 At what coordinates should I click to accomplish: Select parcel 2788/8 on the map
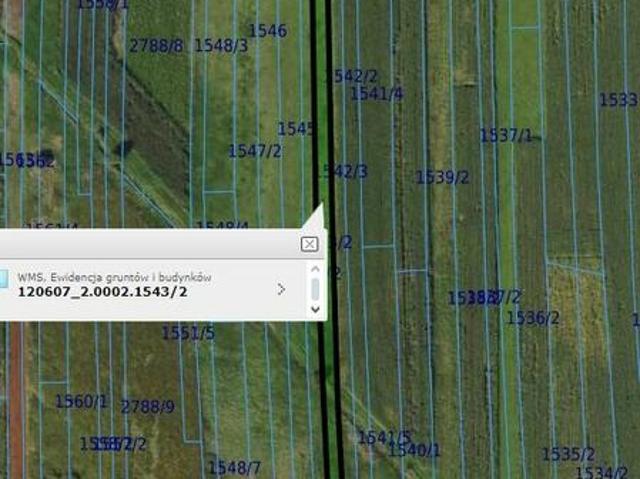click(x=156, y=45)
